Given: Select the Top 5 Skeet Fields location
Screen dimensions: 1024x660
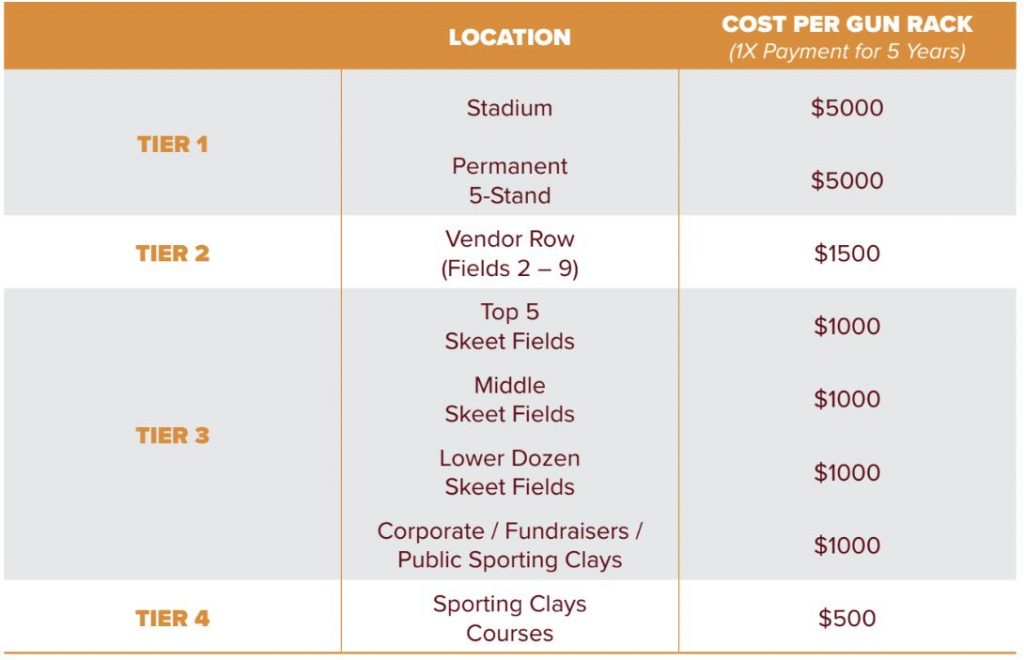Looking at the screenshot, I should pyautogui.click(x=509, y=326).
